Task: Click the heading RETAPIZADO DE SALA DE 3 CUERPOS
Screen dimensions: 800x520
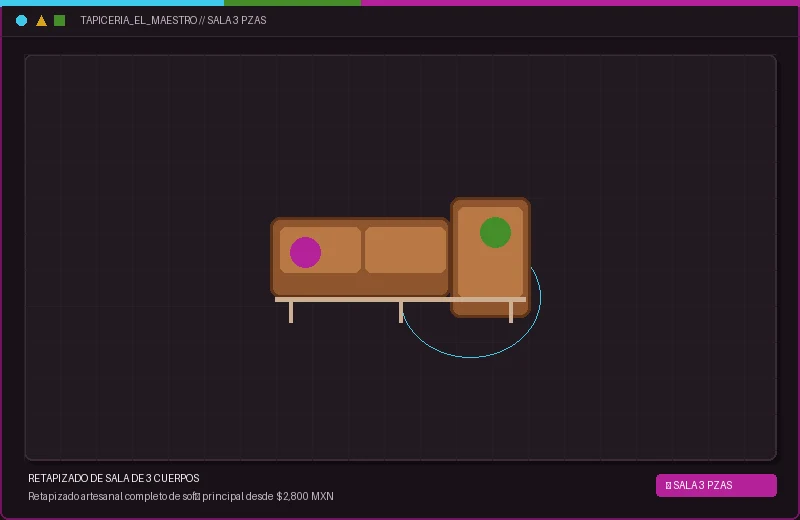Action: (x=114, y=478)
